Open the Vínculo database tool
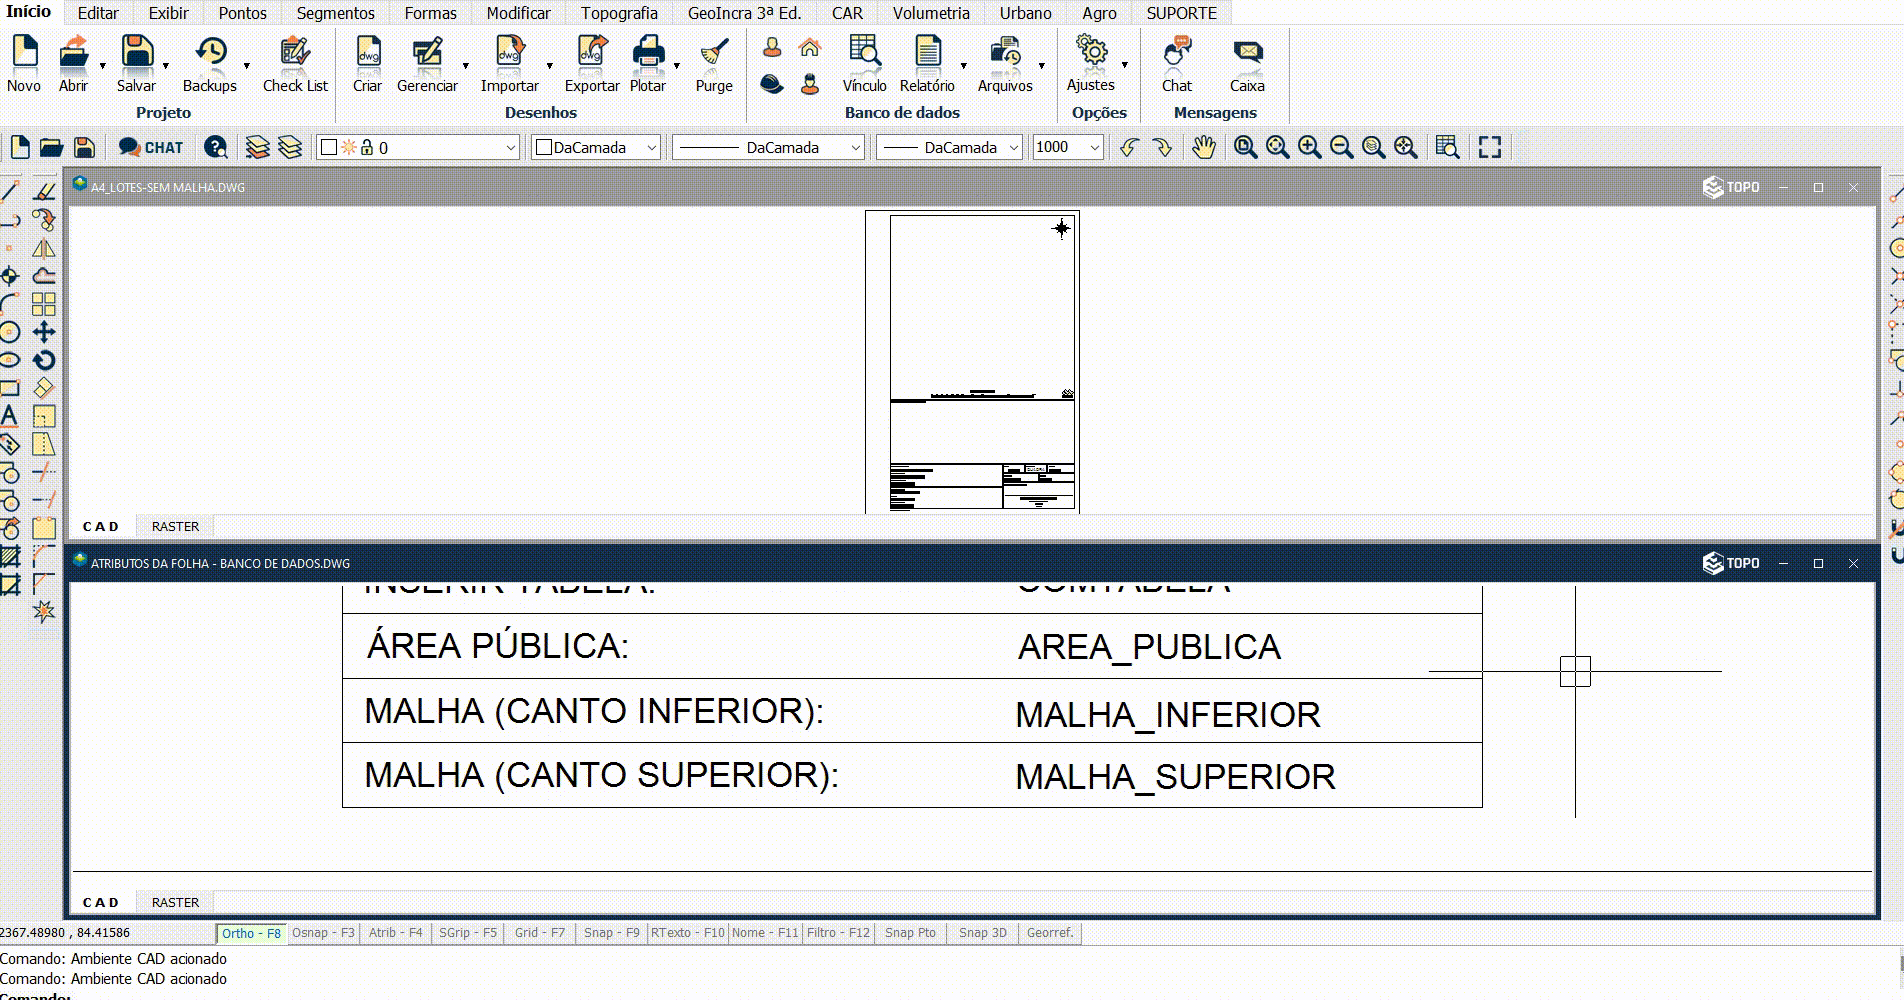This screenshot has height=1000, width=1904. coord(864,60)
